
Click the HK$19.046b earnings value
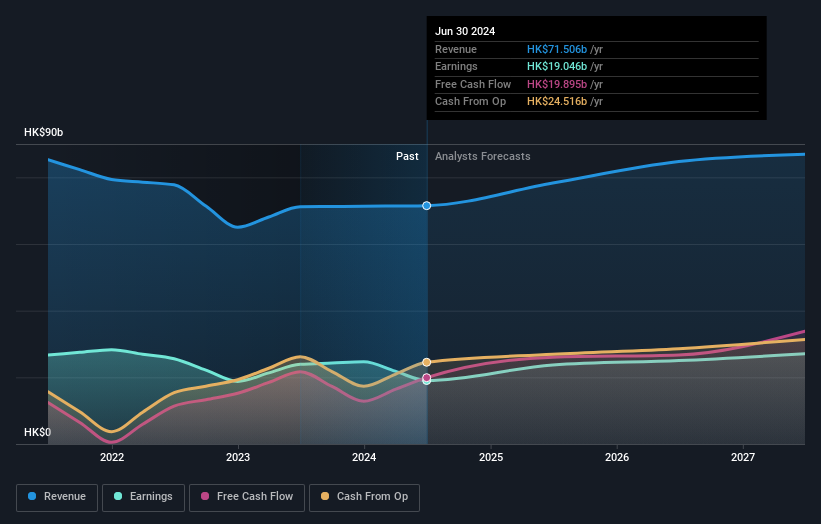(557, 66)
